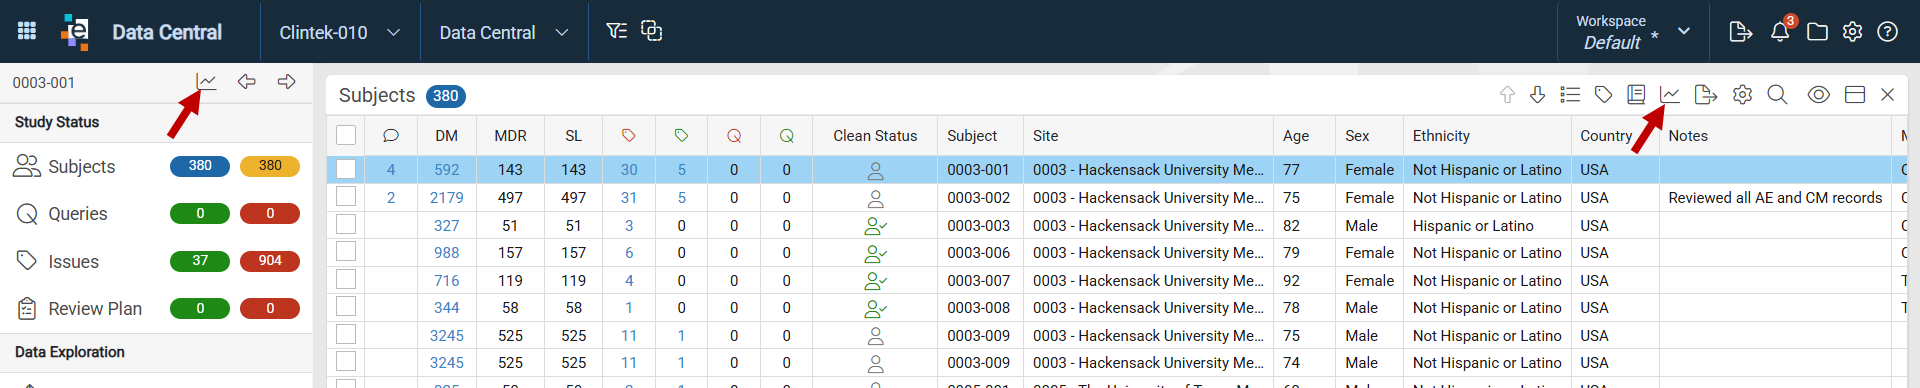
Task: Sort by the Ethnicity column header
Action: (x=1441, y=135)
